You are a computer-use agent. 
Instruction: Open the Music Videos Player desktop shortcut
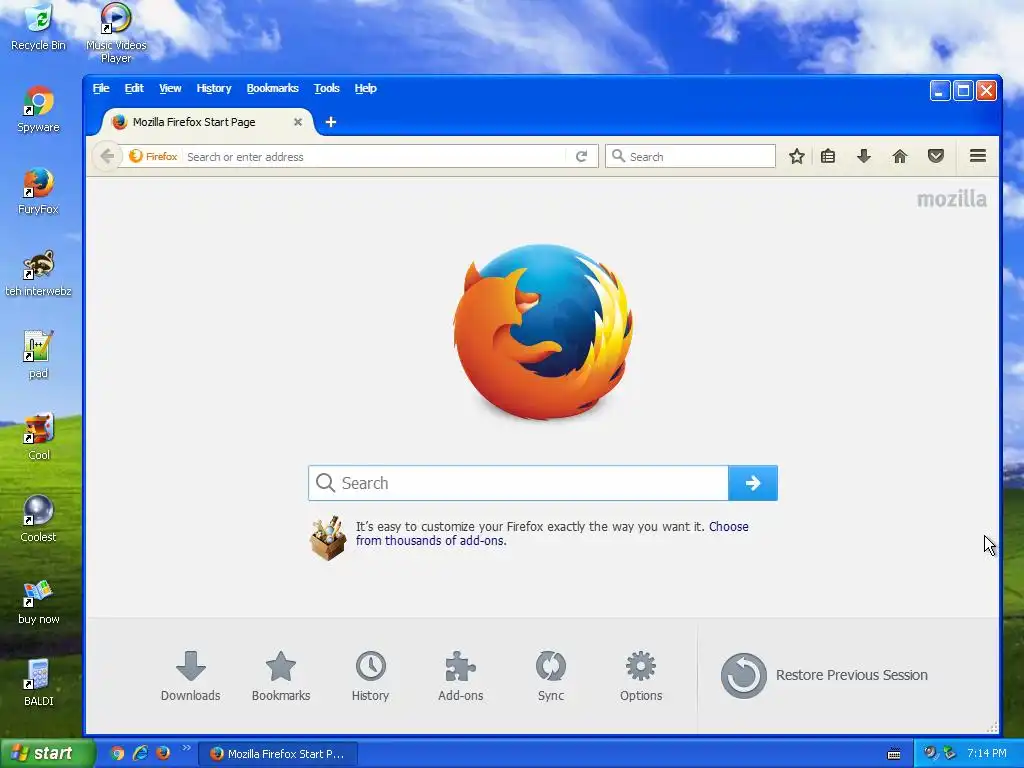tap(116, 33)
